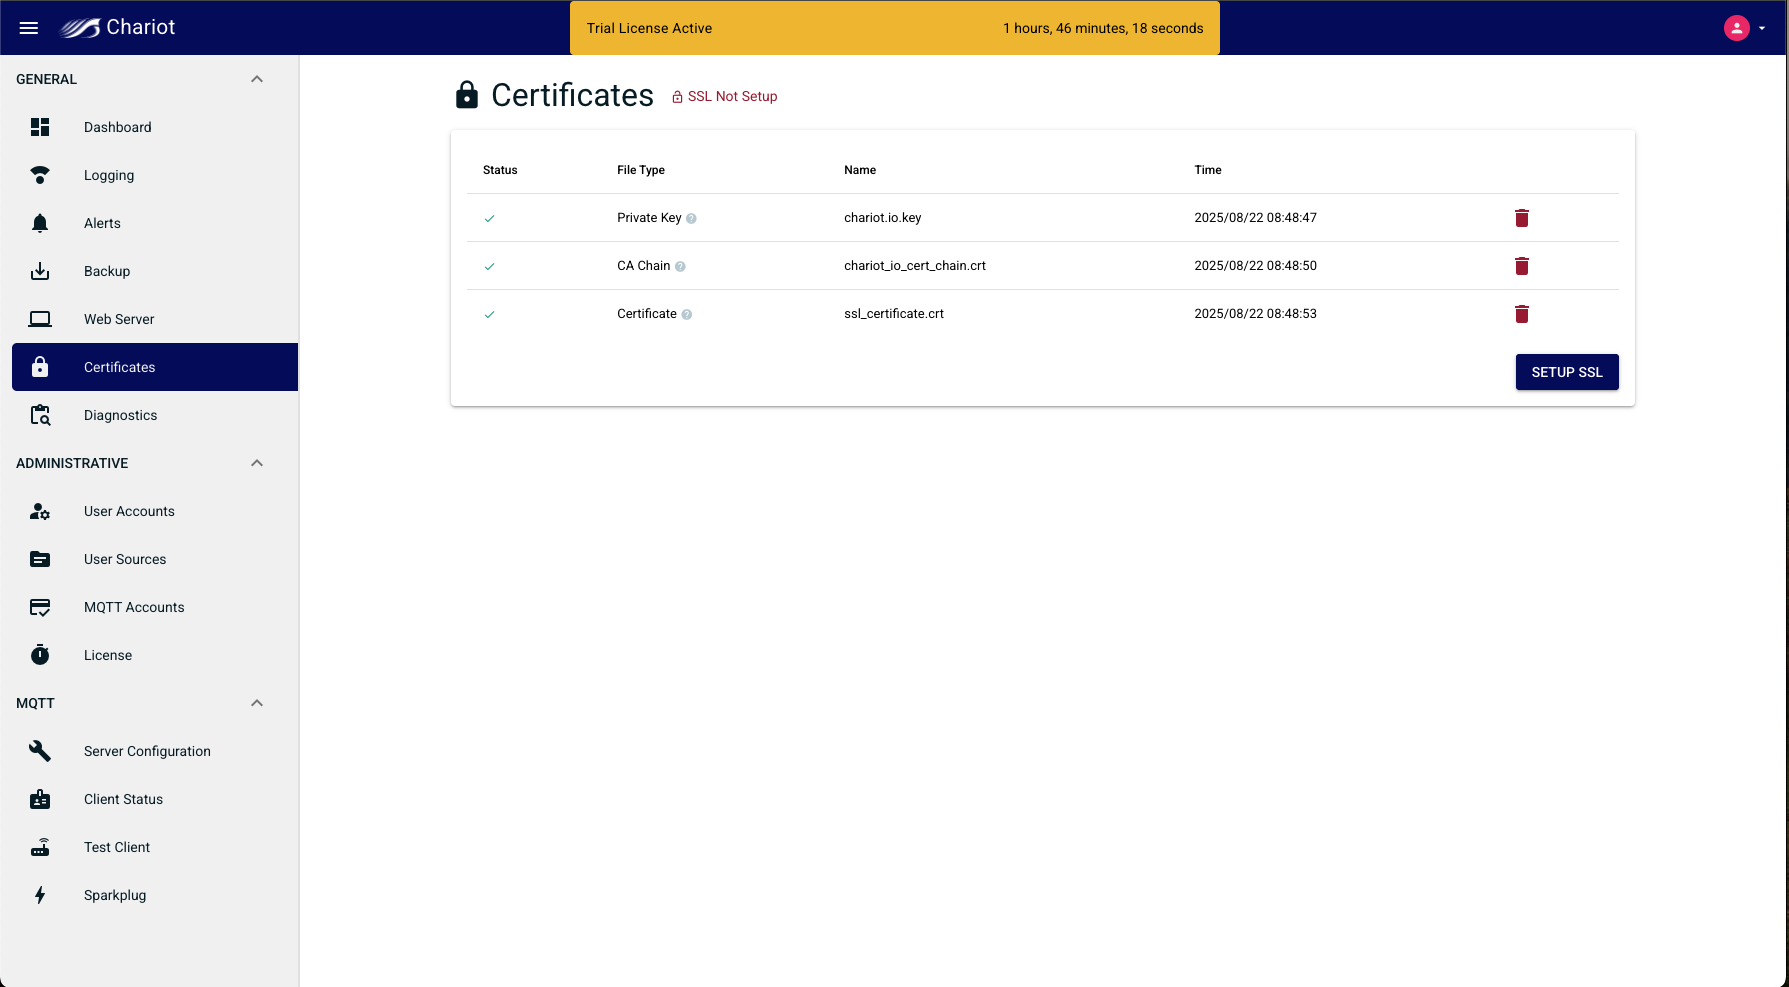This screenshot has width=1789, height=987.
Task: Open the Diagnostics page
Action: (120, 415)
